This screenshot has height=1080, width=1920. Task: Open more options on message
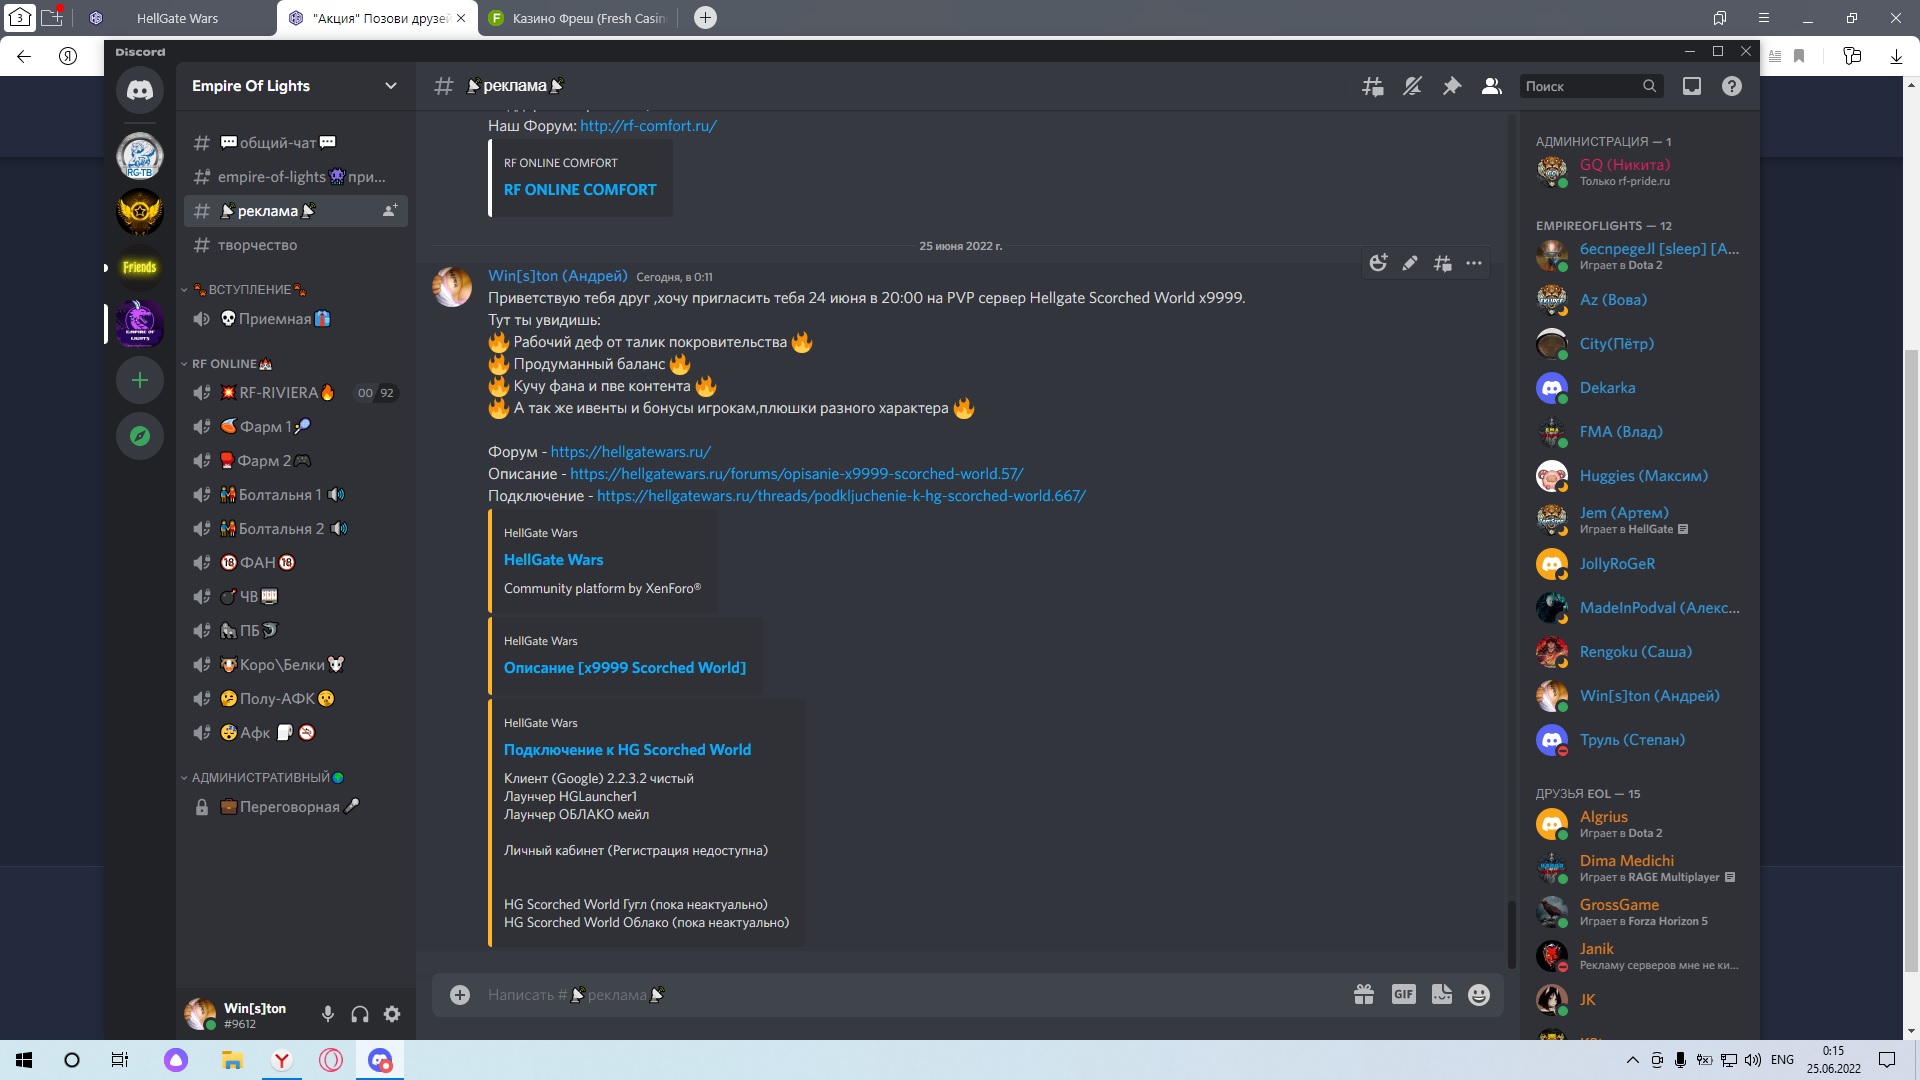(1474, 263)
